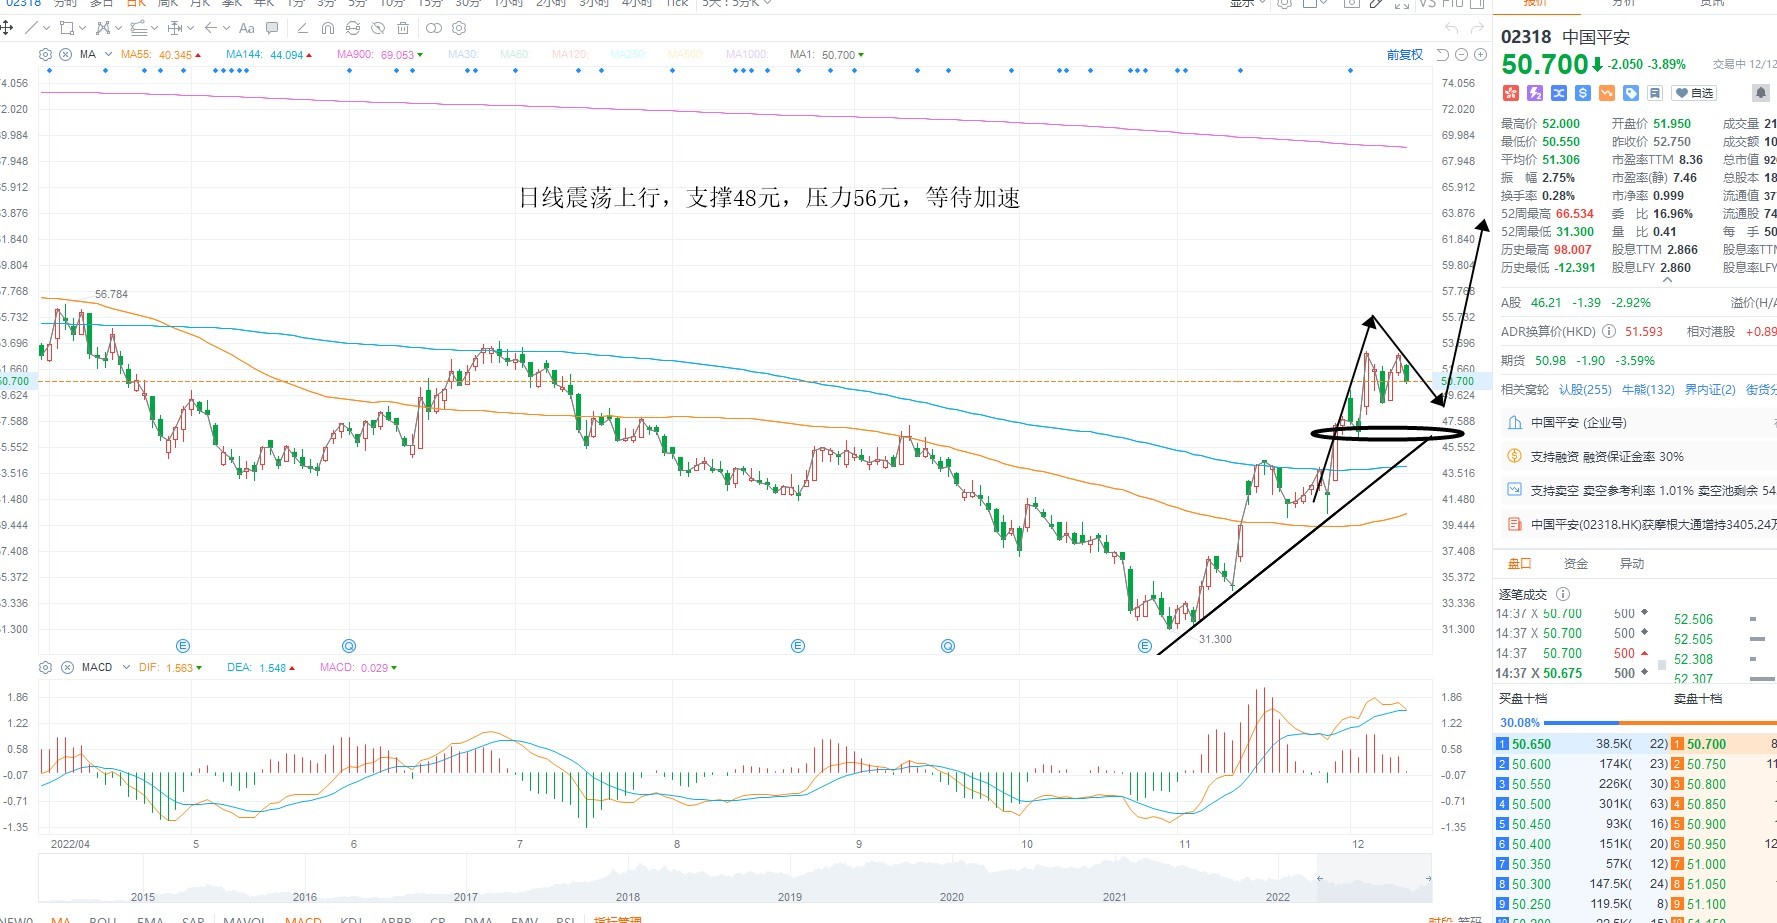Toggle hide all drawings eye
The width and height of the screenshot is (1777, 923).
[x=378, y=28]
